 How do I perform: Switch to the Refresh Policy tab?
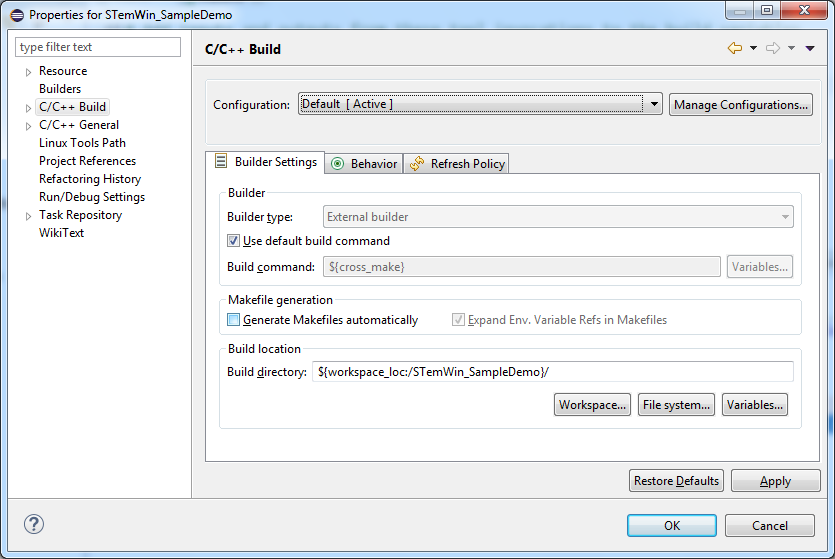[457, 163]
